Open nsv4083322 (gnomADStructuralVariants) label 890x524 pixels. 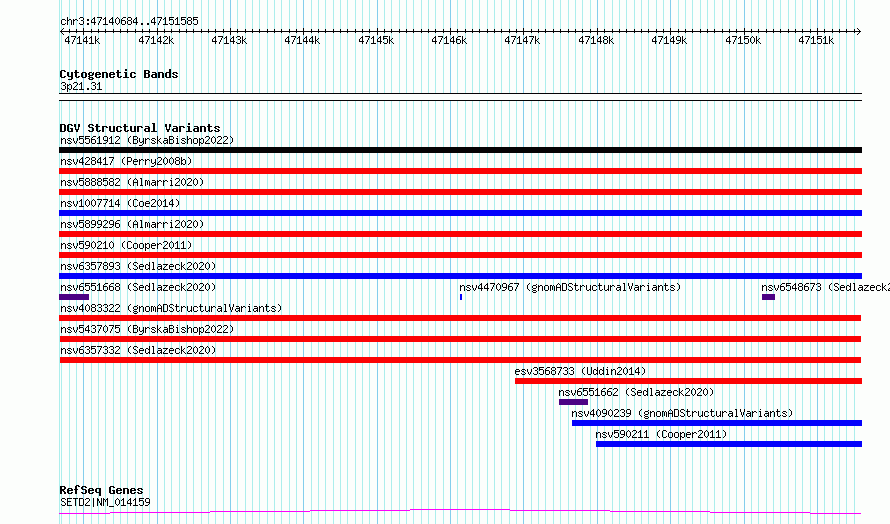tap(171, 308)
